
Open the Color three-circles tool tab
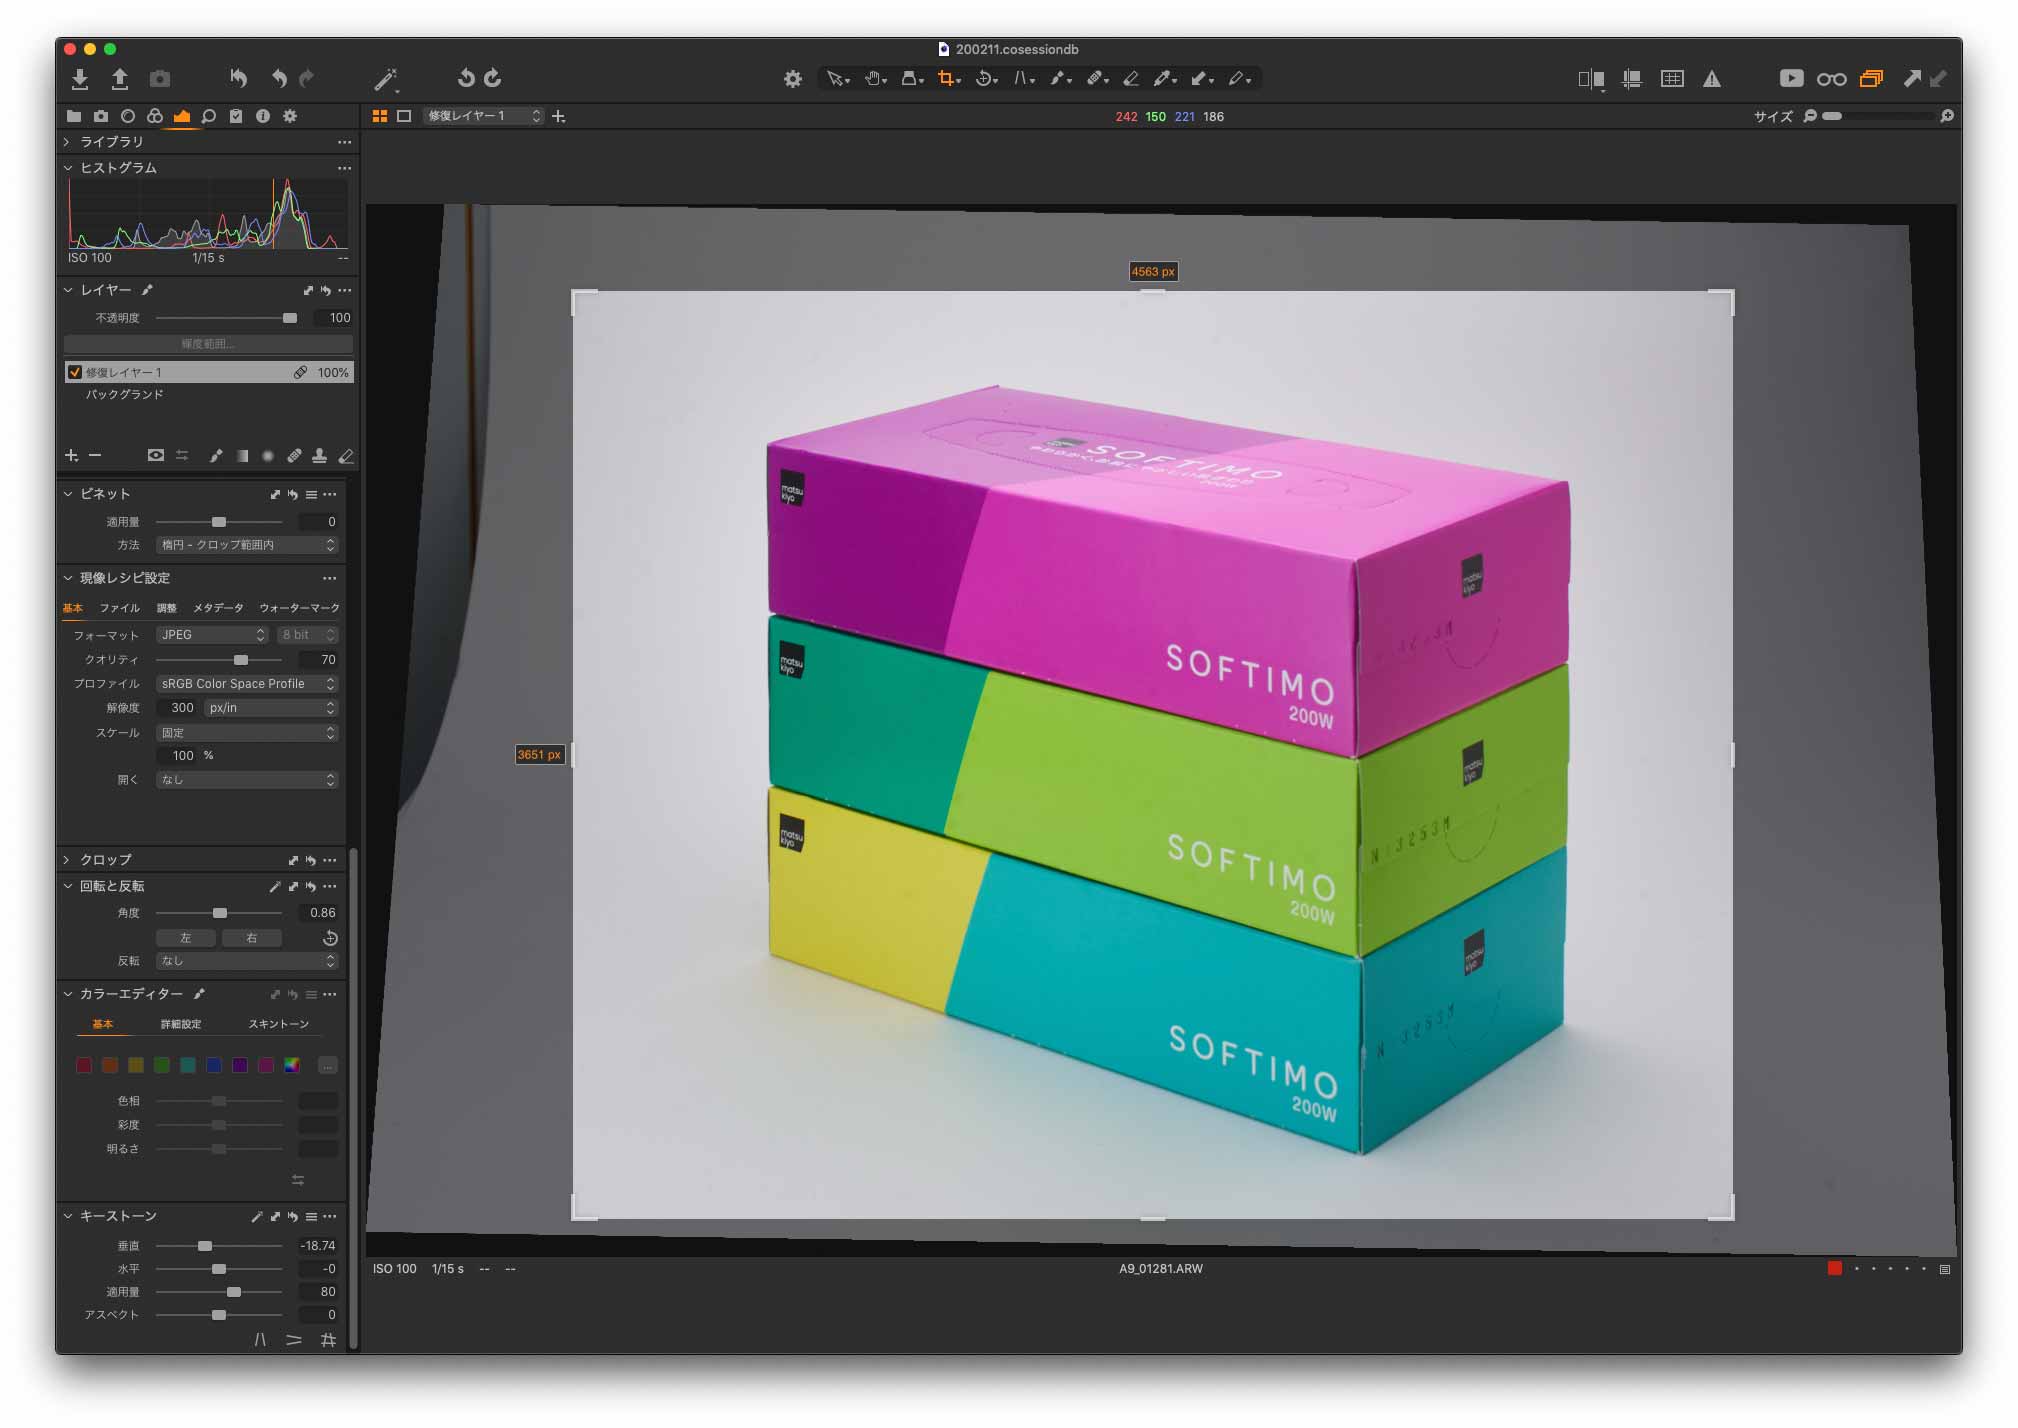155,116
